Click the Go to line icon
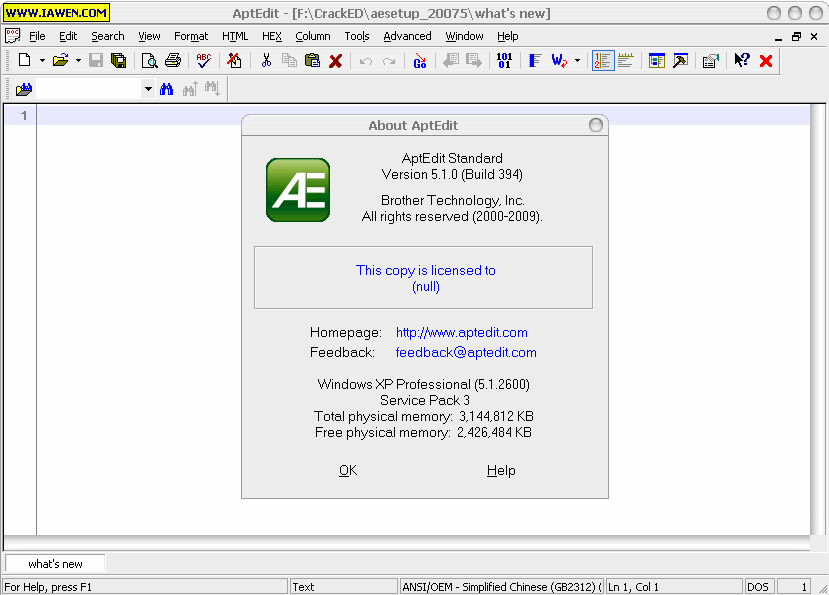Image resolution: width=829 pixels, height=595 pixels. pyautogui.click(x=419, y=61)
